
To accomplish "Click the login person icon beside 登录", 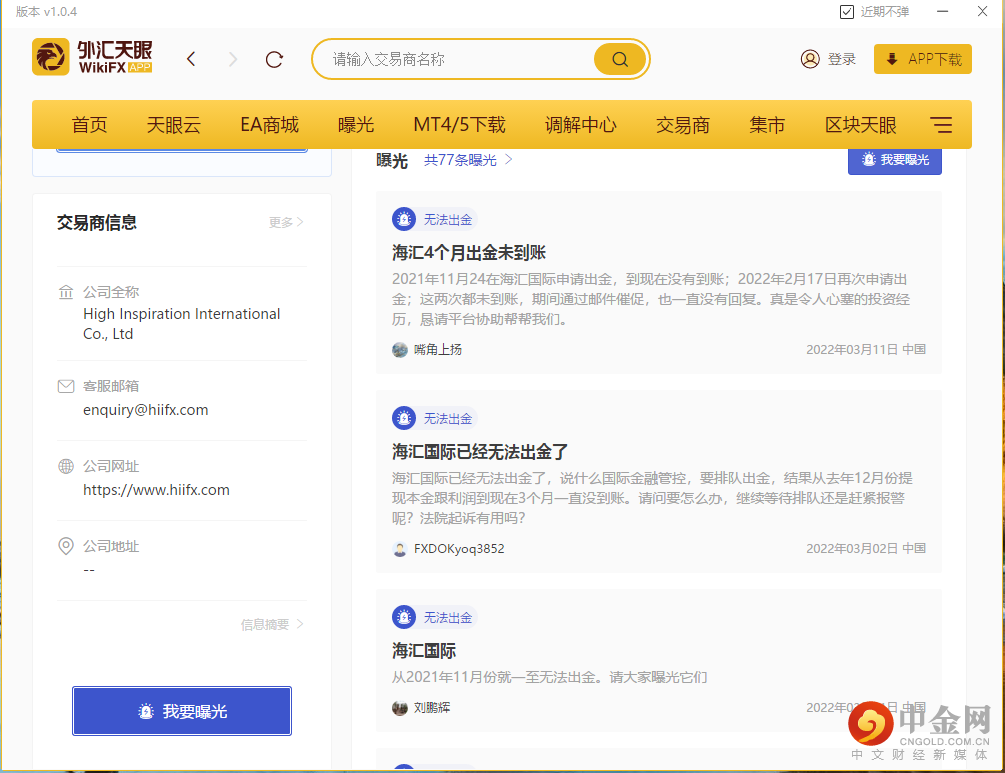I will (809, 58).
